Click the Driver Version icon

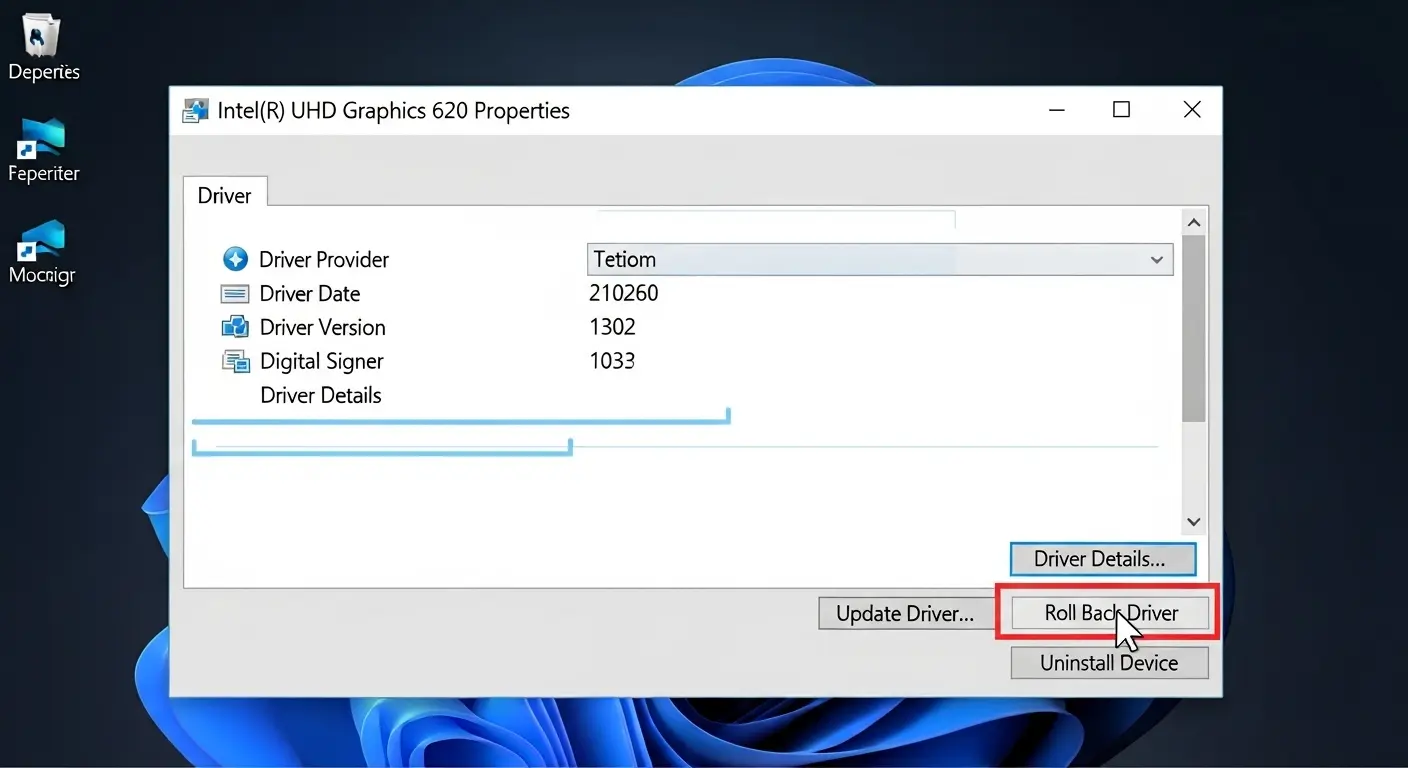(234, 327)
